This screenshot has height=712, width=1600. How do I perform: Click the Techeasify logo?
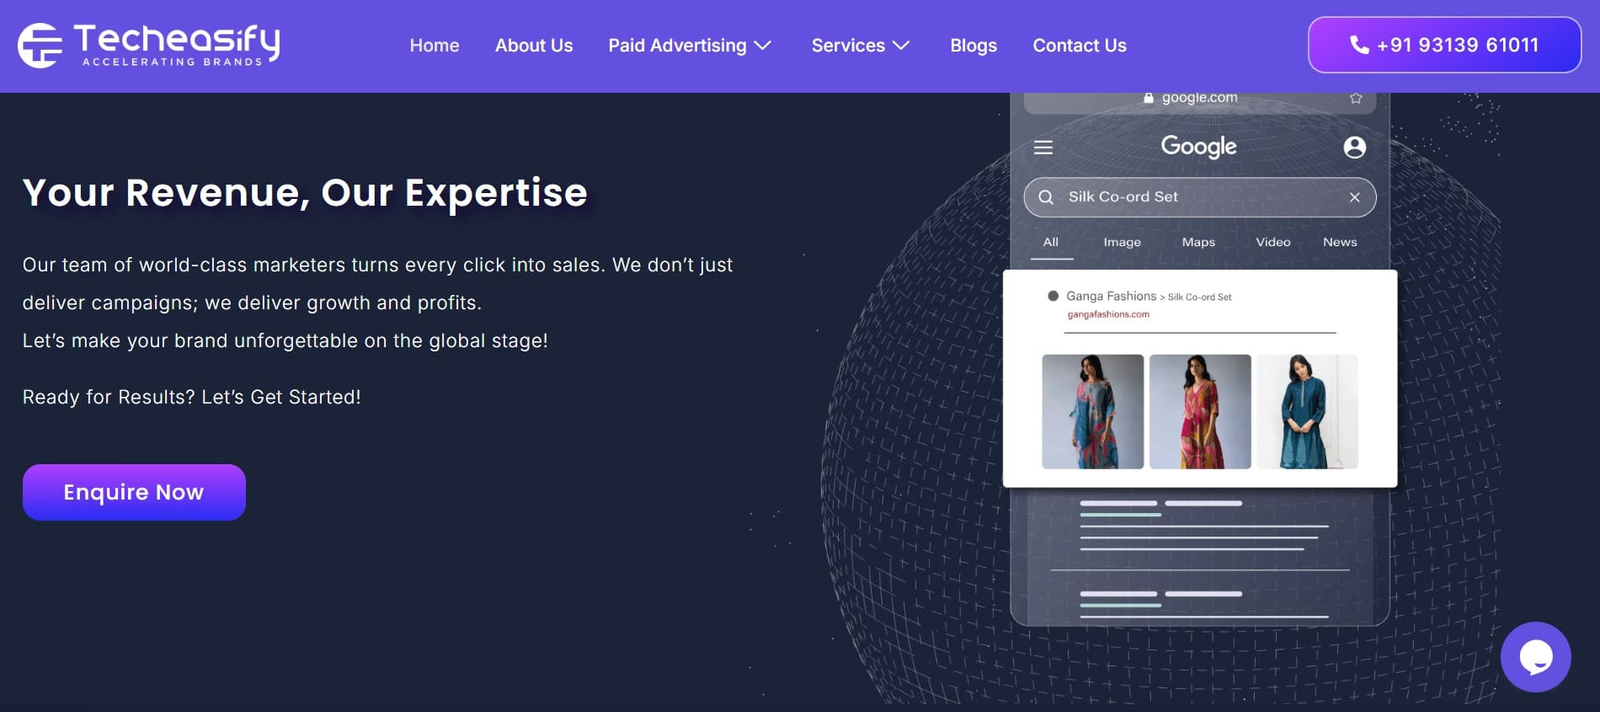tap(149, 45)
